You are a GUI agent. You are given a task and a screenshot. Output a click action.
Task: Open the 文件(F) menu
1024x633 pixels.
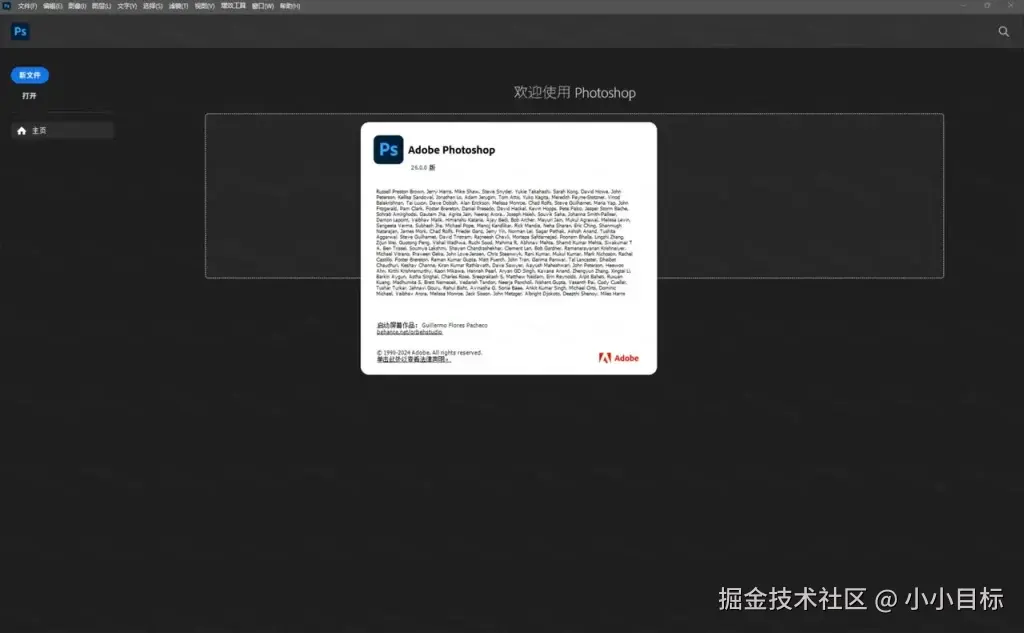tap(27, 6)
